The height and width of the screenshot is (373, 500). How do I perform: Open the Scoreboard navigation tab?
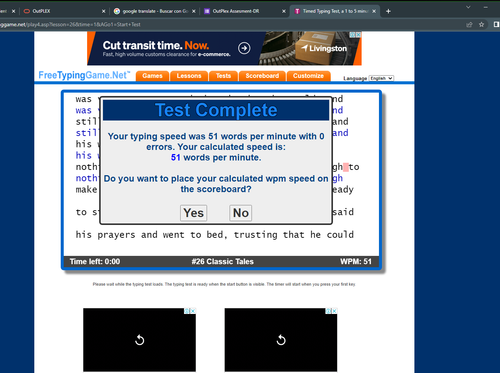pyautogui.click(x=262, y=76)
